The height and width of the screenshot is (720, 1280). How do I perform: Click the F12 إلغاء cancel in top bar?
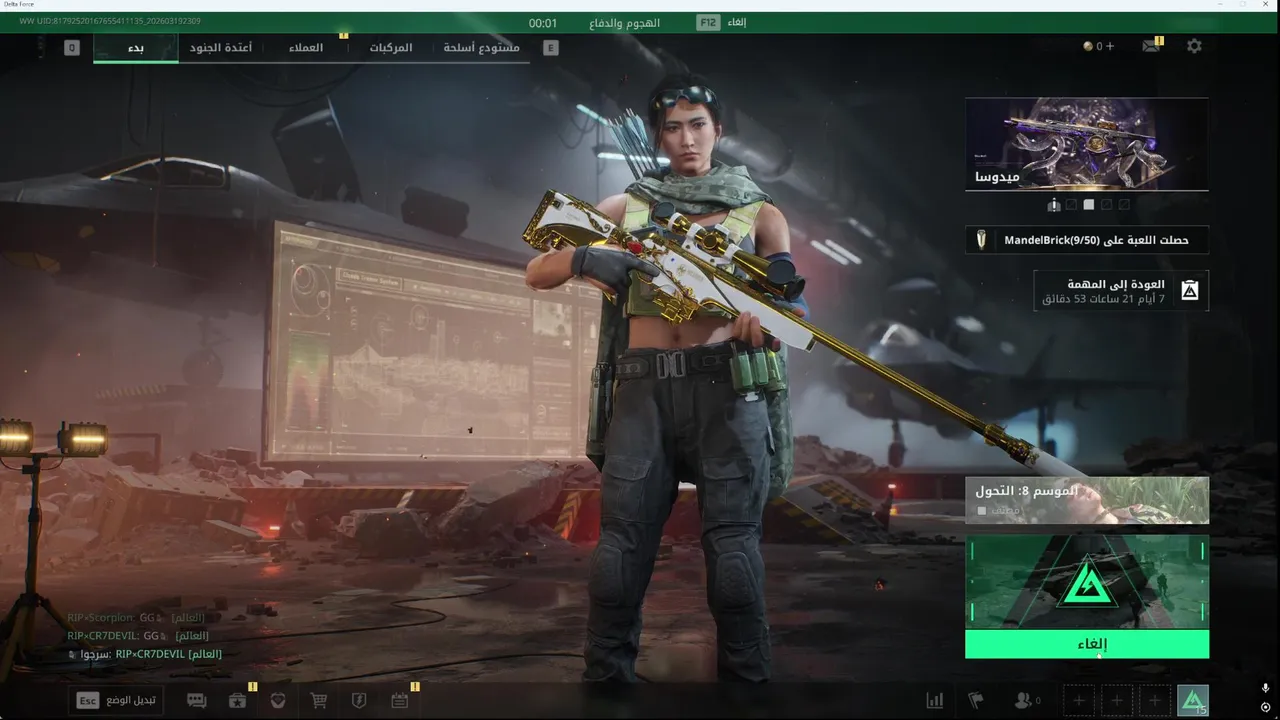point(722,22)
